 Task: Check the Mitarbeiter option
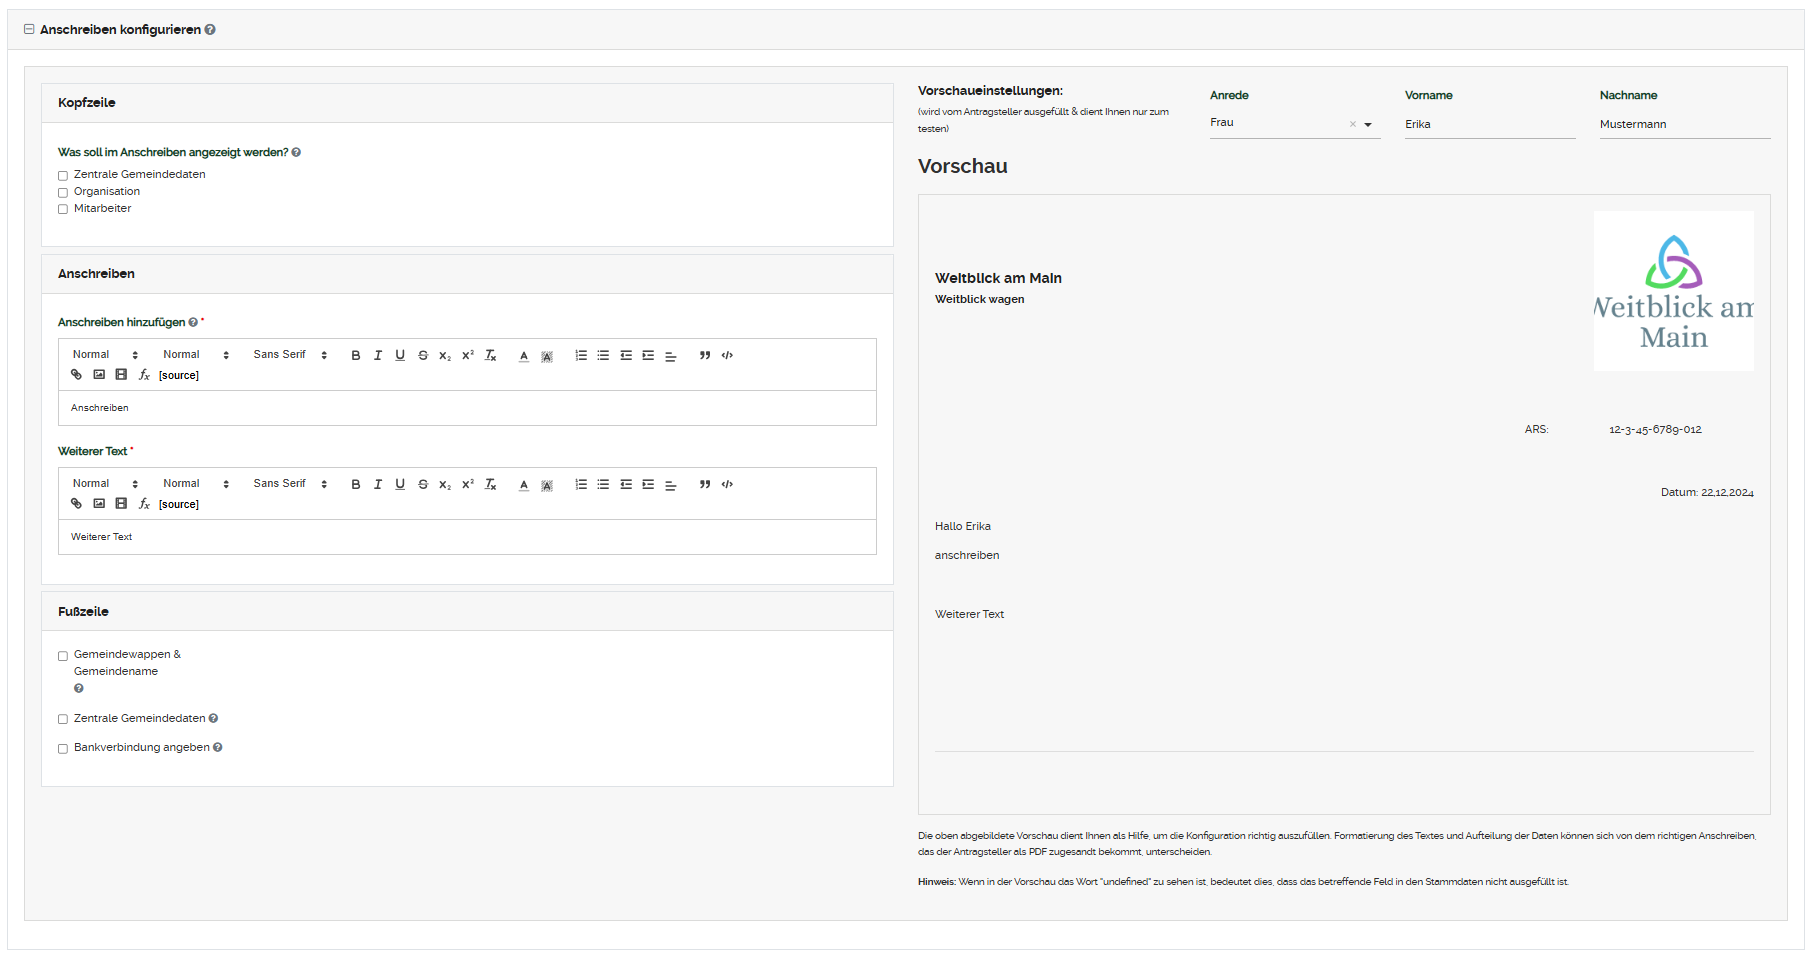coord(63,210)
